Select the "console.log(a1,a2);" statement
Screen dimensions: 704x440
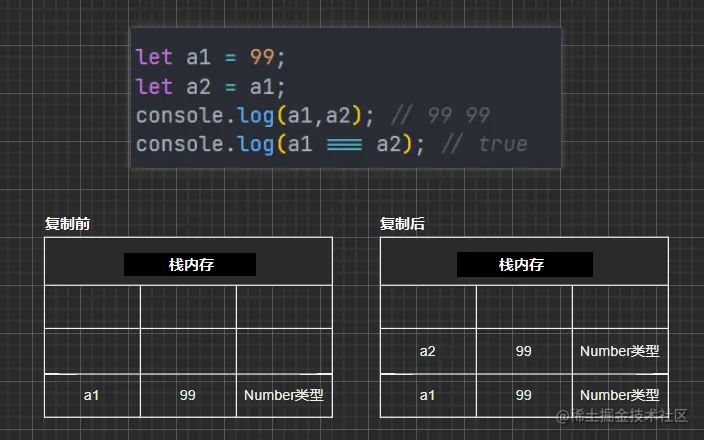click(255, 116)
